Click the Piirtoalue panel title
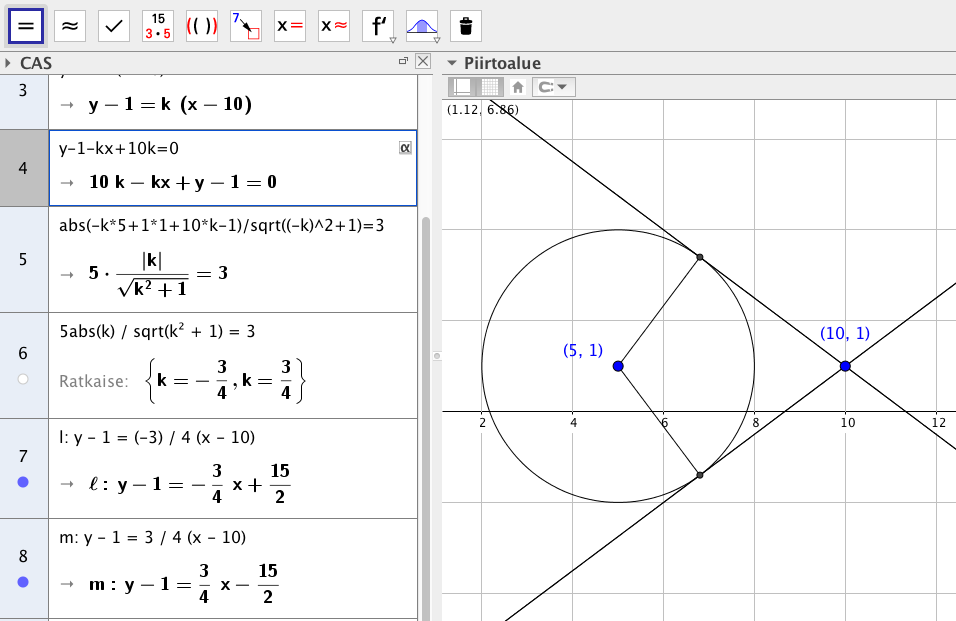Screen dimensions: 956x621 click(502, 63)
